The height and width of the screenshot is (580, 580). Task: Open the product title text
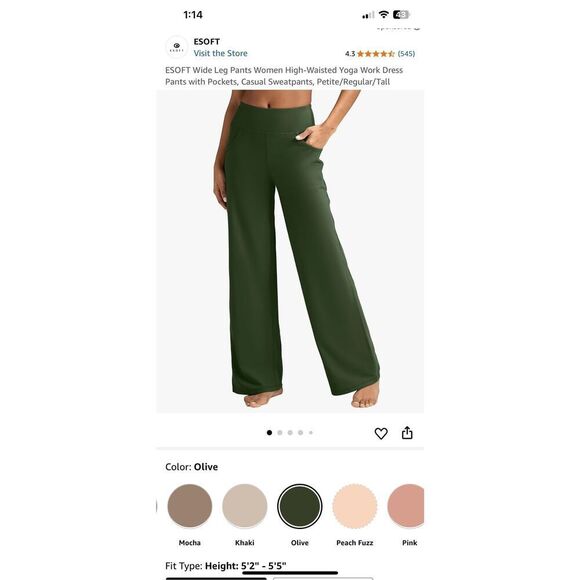point(284,76)
